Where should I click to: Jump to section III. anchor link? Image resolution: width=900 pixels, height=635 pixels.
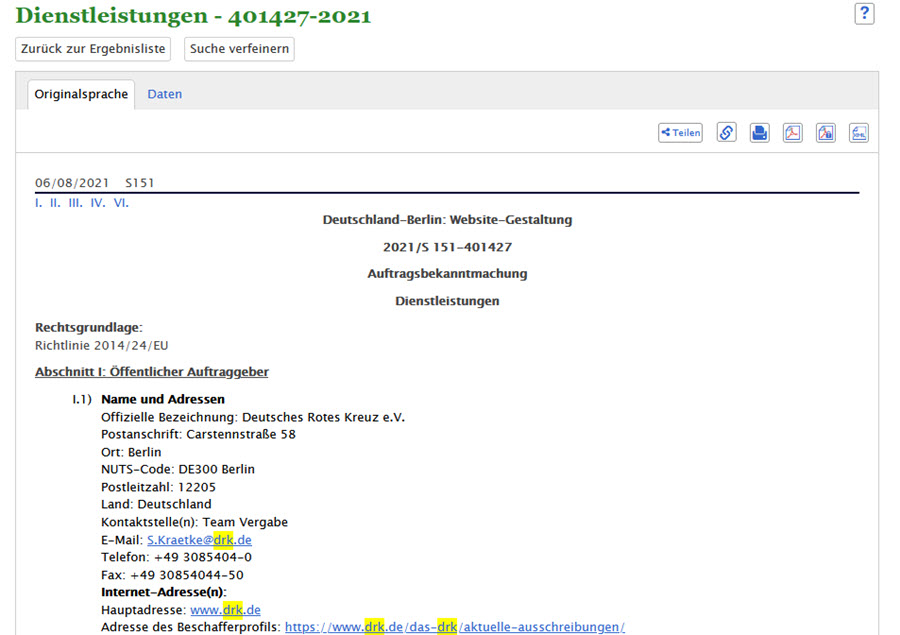75,203
